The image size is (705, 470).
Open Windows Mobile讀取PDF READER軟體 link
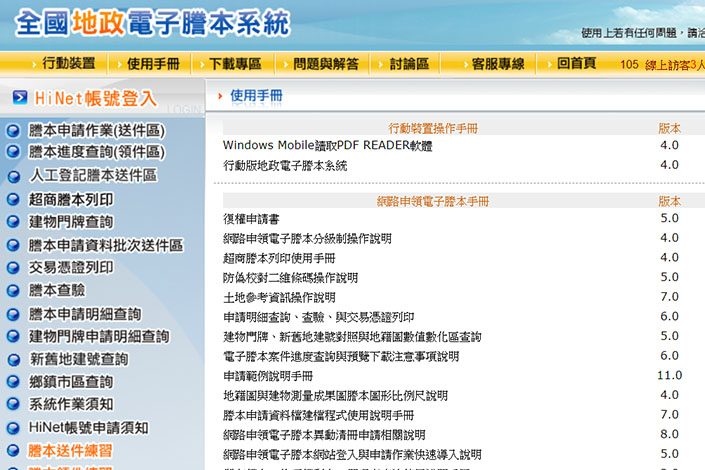pos(327,146)
